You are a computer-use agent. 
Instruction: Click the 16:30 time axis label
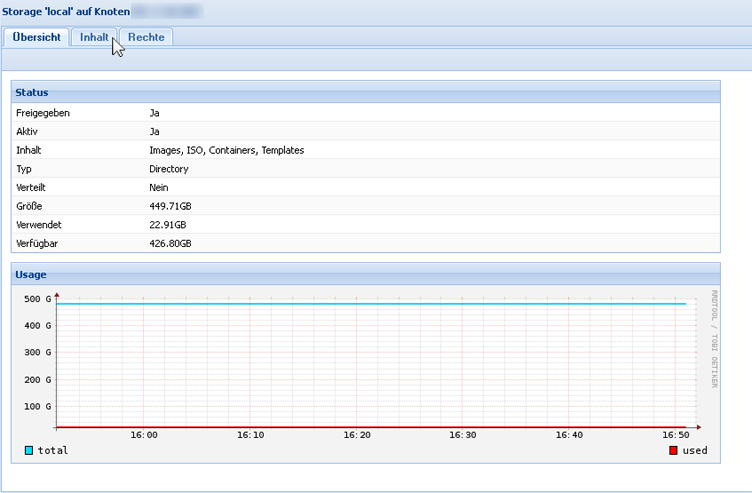(463, 435)
